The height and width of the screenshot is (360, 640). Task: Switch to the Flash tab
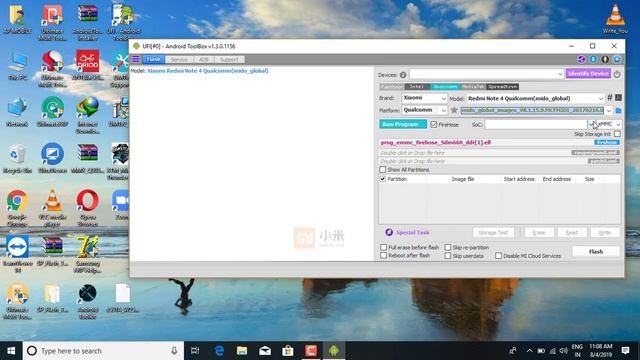(153, 59)
